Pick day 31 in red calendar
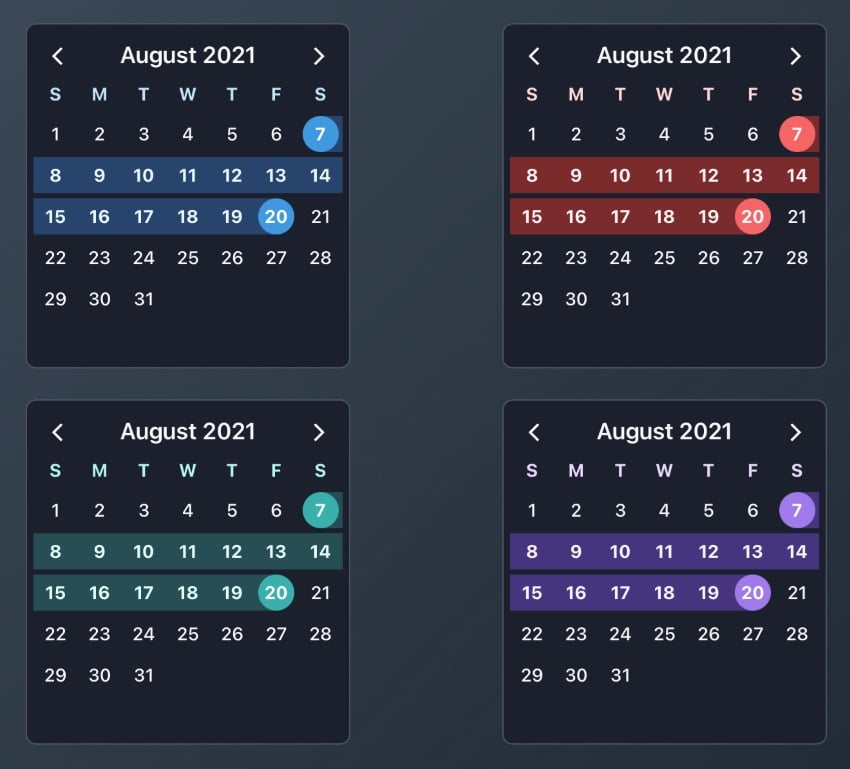850x769 pixels. click(x=620, y=299)
